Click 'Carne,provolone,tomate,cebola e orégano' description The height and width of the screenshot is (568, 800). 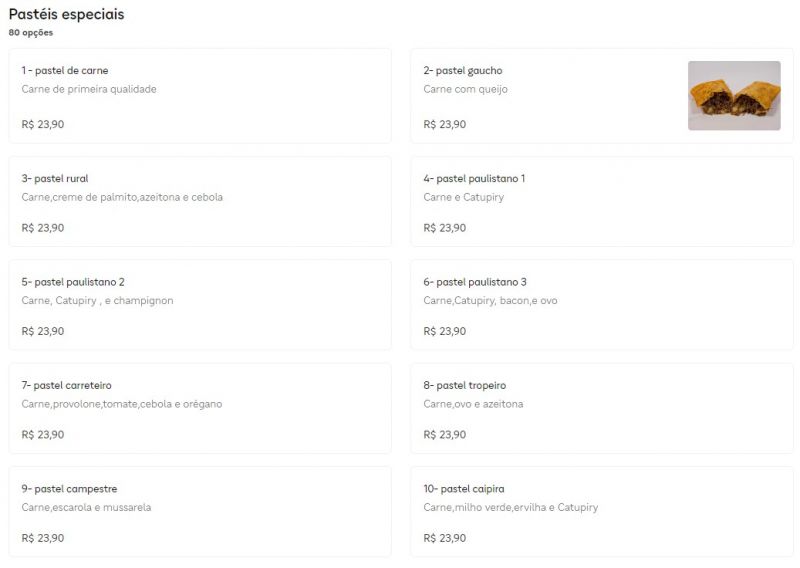(122, 404)
